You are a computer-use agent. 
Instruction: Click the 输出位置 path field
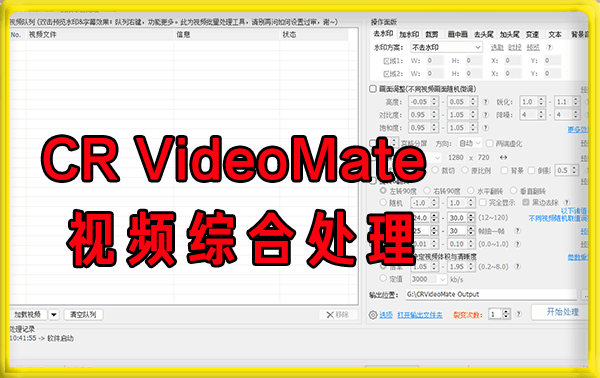point(491,294)
